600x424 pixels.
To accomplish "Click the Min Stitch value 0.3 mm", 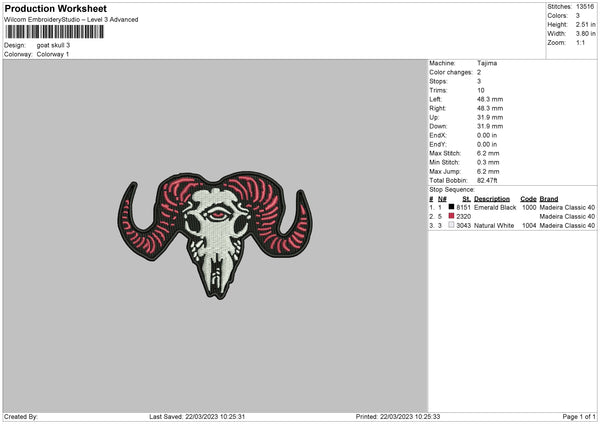I will click(488, 162).
